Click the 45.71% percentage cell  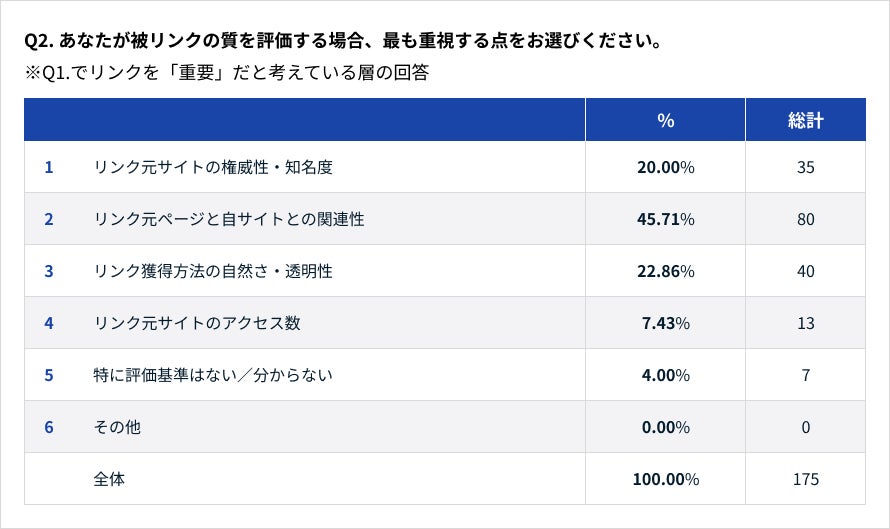pos(665,219)
